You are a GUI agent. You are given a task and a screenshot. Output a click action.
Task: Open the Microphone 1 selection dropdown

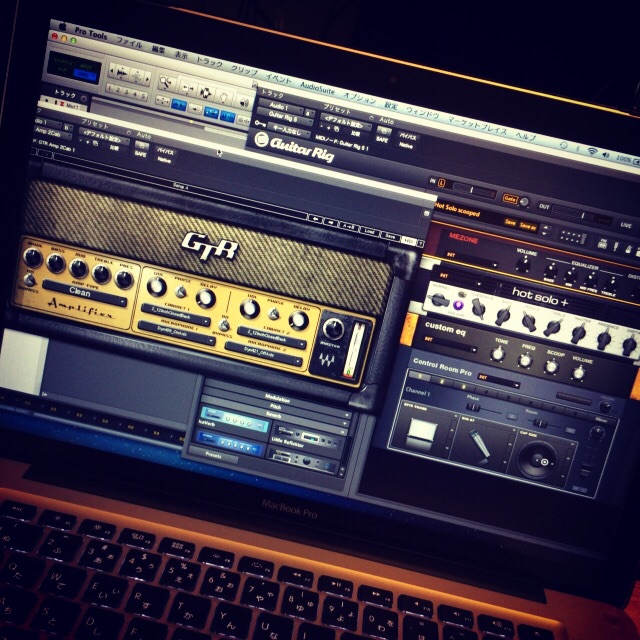(x=177, y=333)
